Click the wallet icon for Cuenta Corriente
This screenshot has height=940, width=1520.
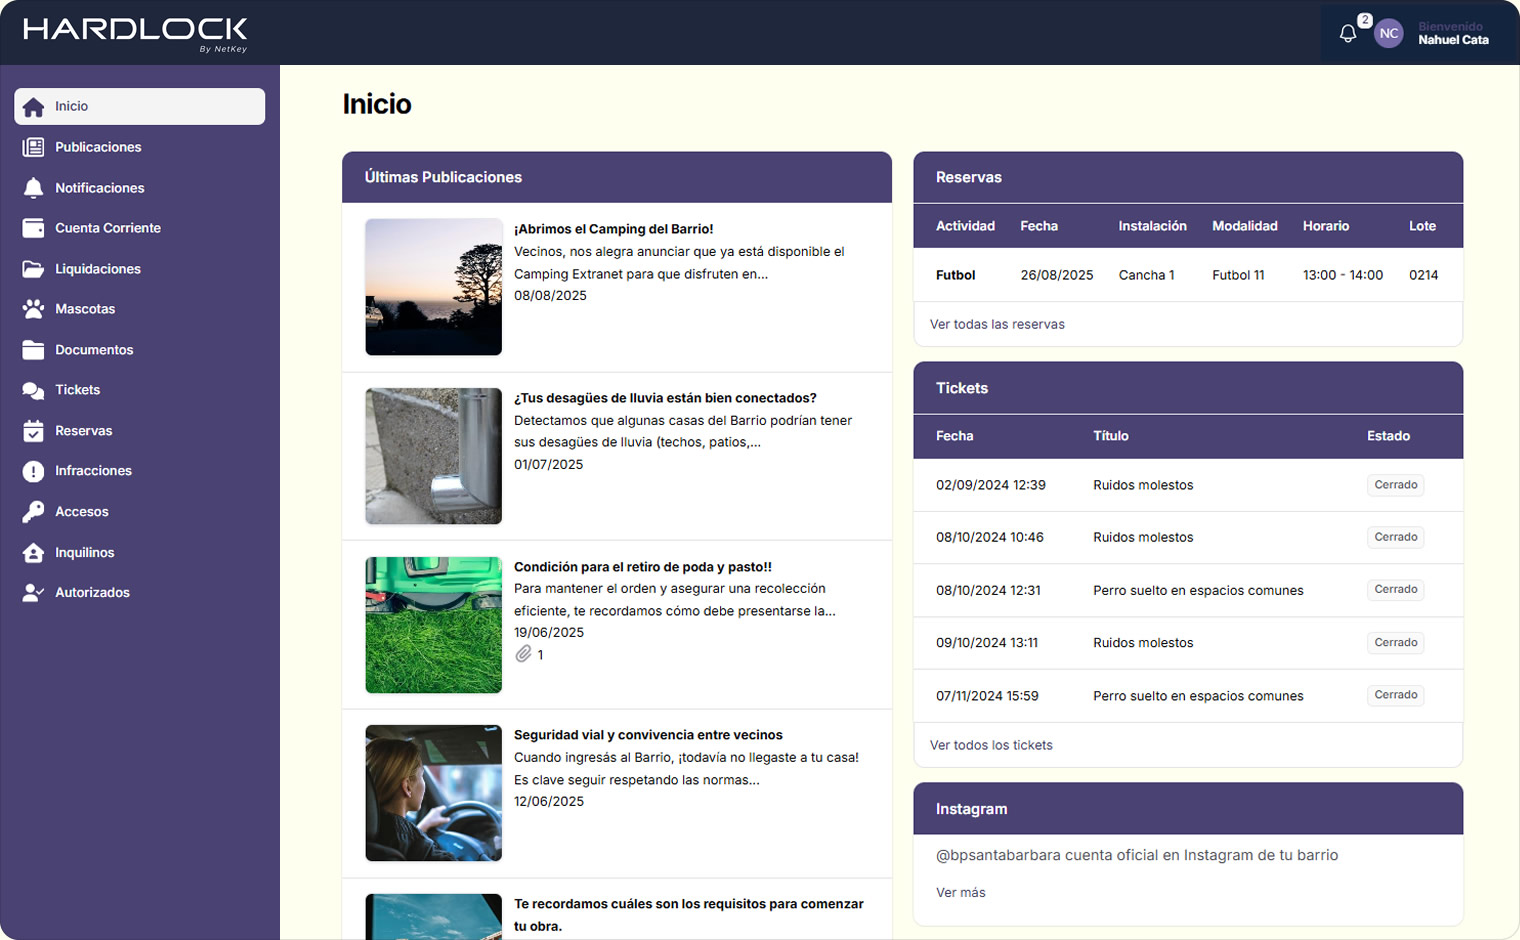point(33,228)
